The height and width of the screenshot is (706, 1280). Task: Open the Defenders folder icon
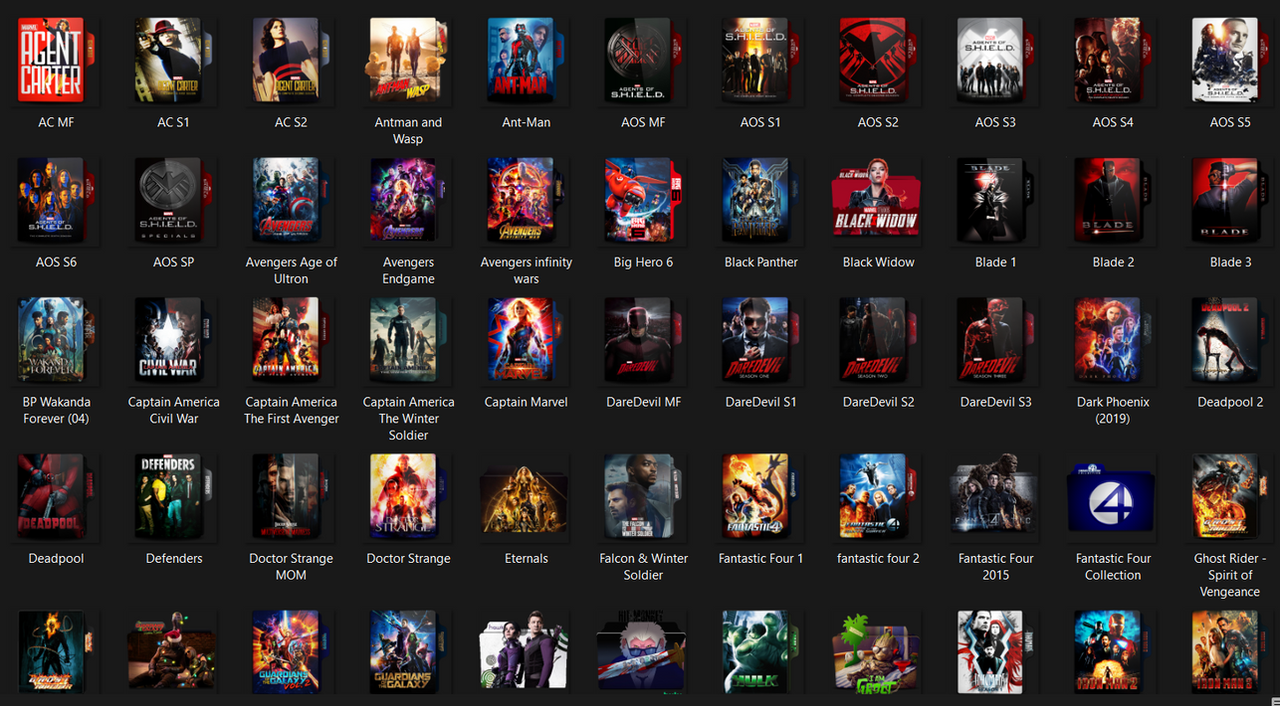174,497
